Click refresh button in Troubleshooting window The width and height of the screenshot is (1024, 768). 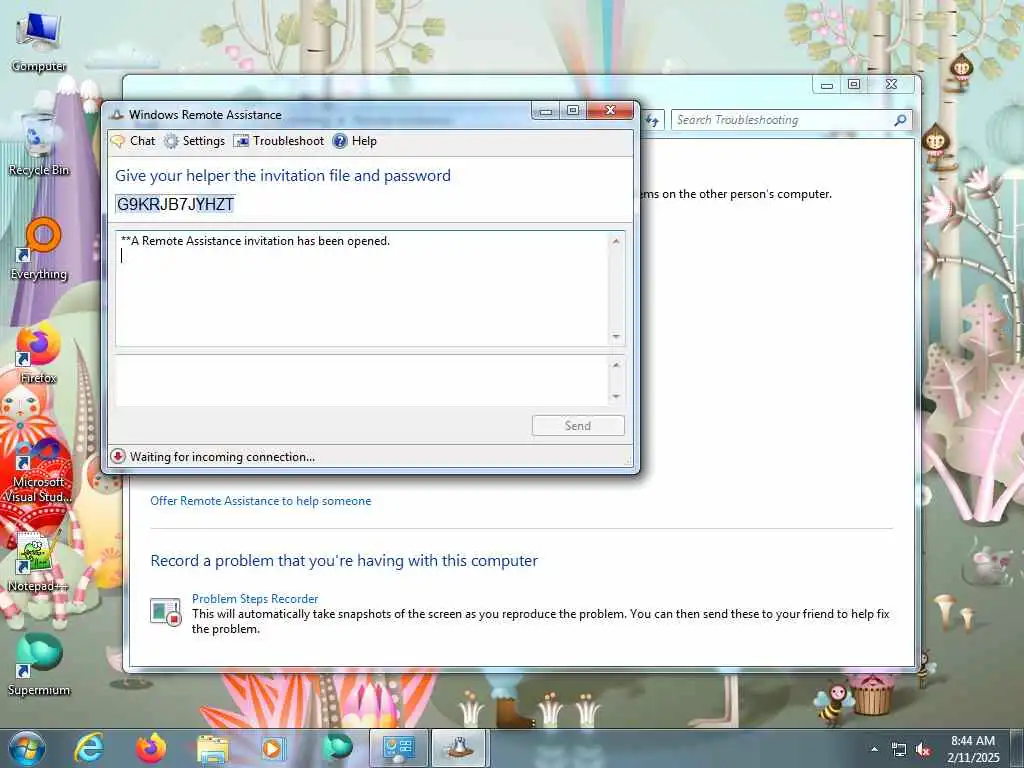click(x=652, y=120)
